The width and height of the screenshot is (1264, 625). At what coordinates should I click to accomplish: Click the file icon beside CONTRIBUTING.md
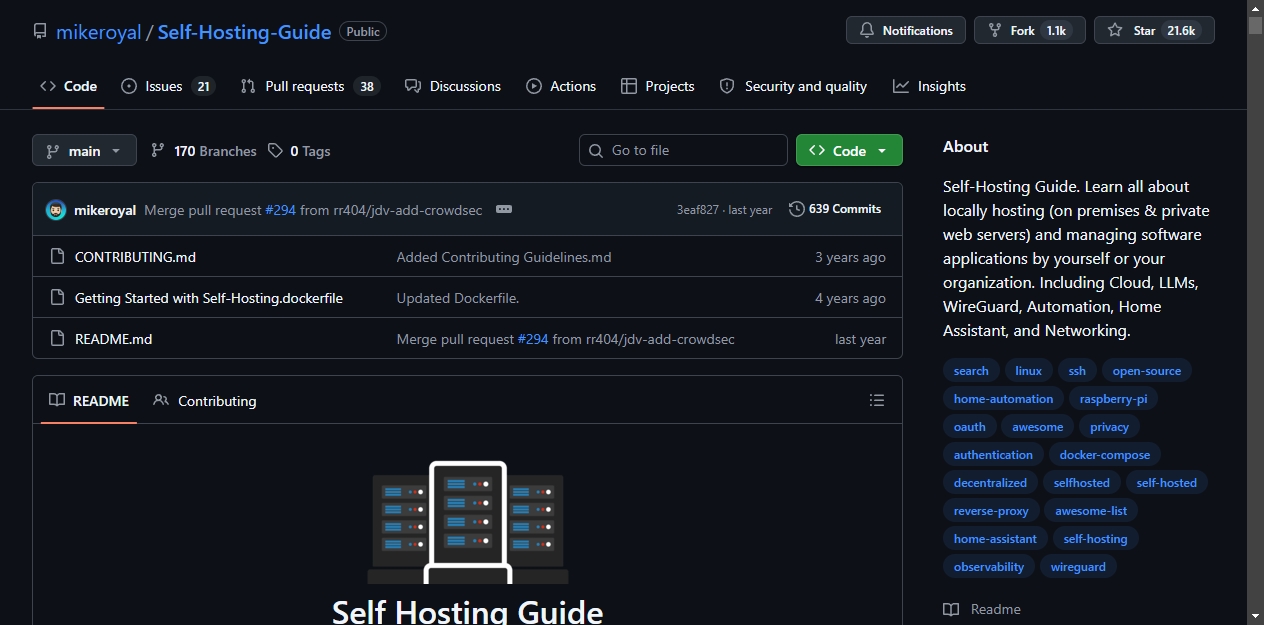pos(57,257)
